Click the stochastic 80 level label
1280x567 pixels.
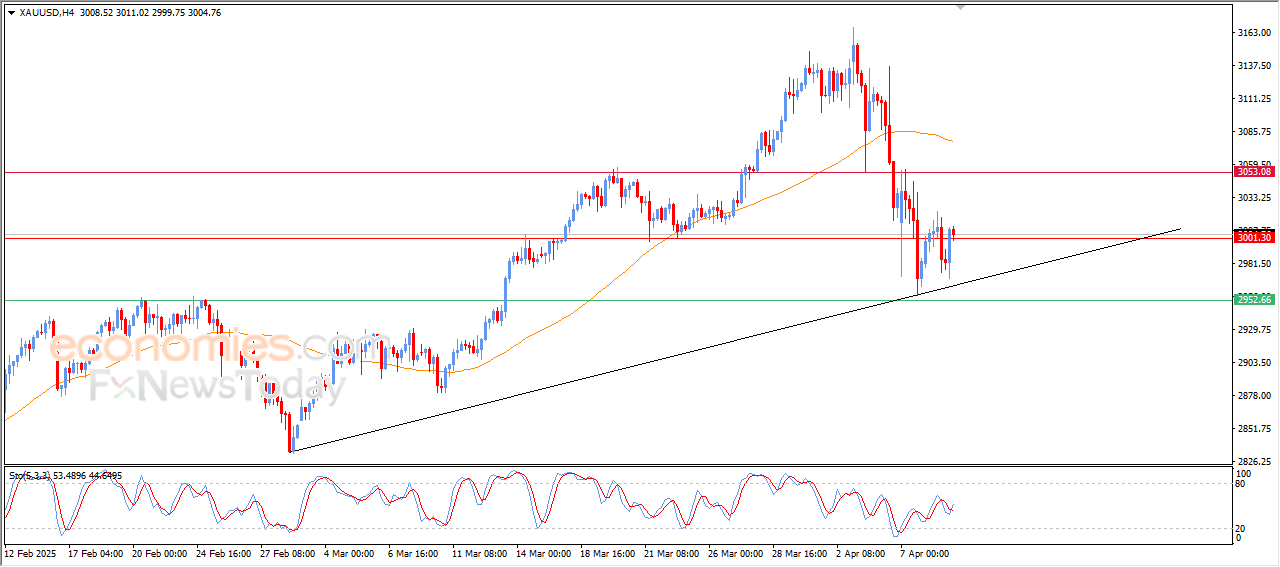(x=1241, y=485)
